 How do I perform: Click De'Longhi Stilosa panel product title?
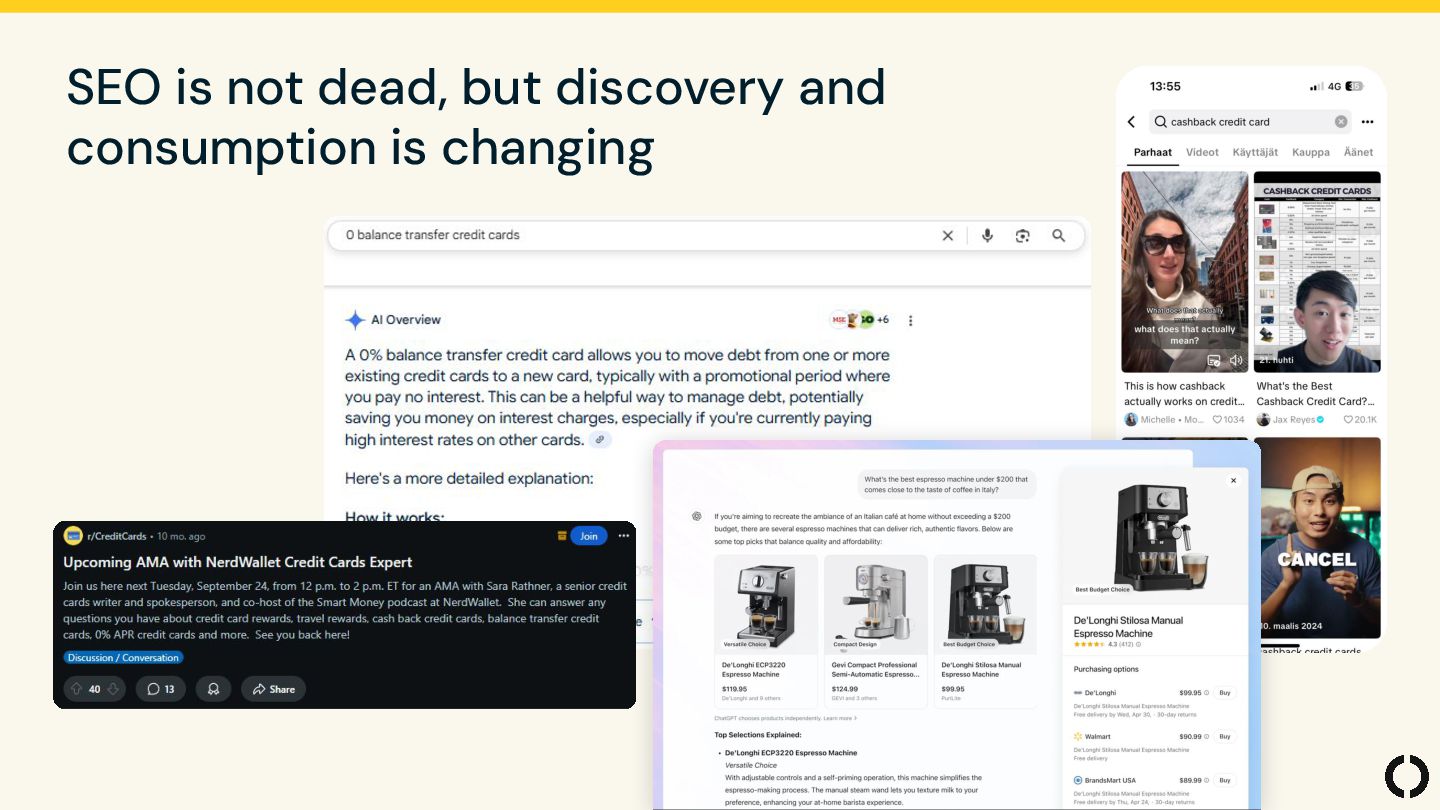[x=1128, y=627]
